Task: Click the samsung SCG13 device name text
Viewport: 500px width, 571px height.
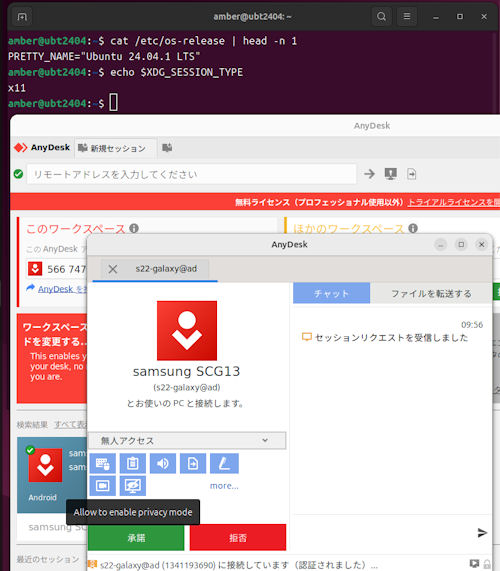Action: [186, 371]
